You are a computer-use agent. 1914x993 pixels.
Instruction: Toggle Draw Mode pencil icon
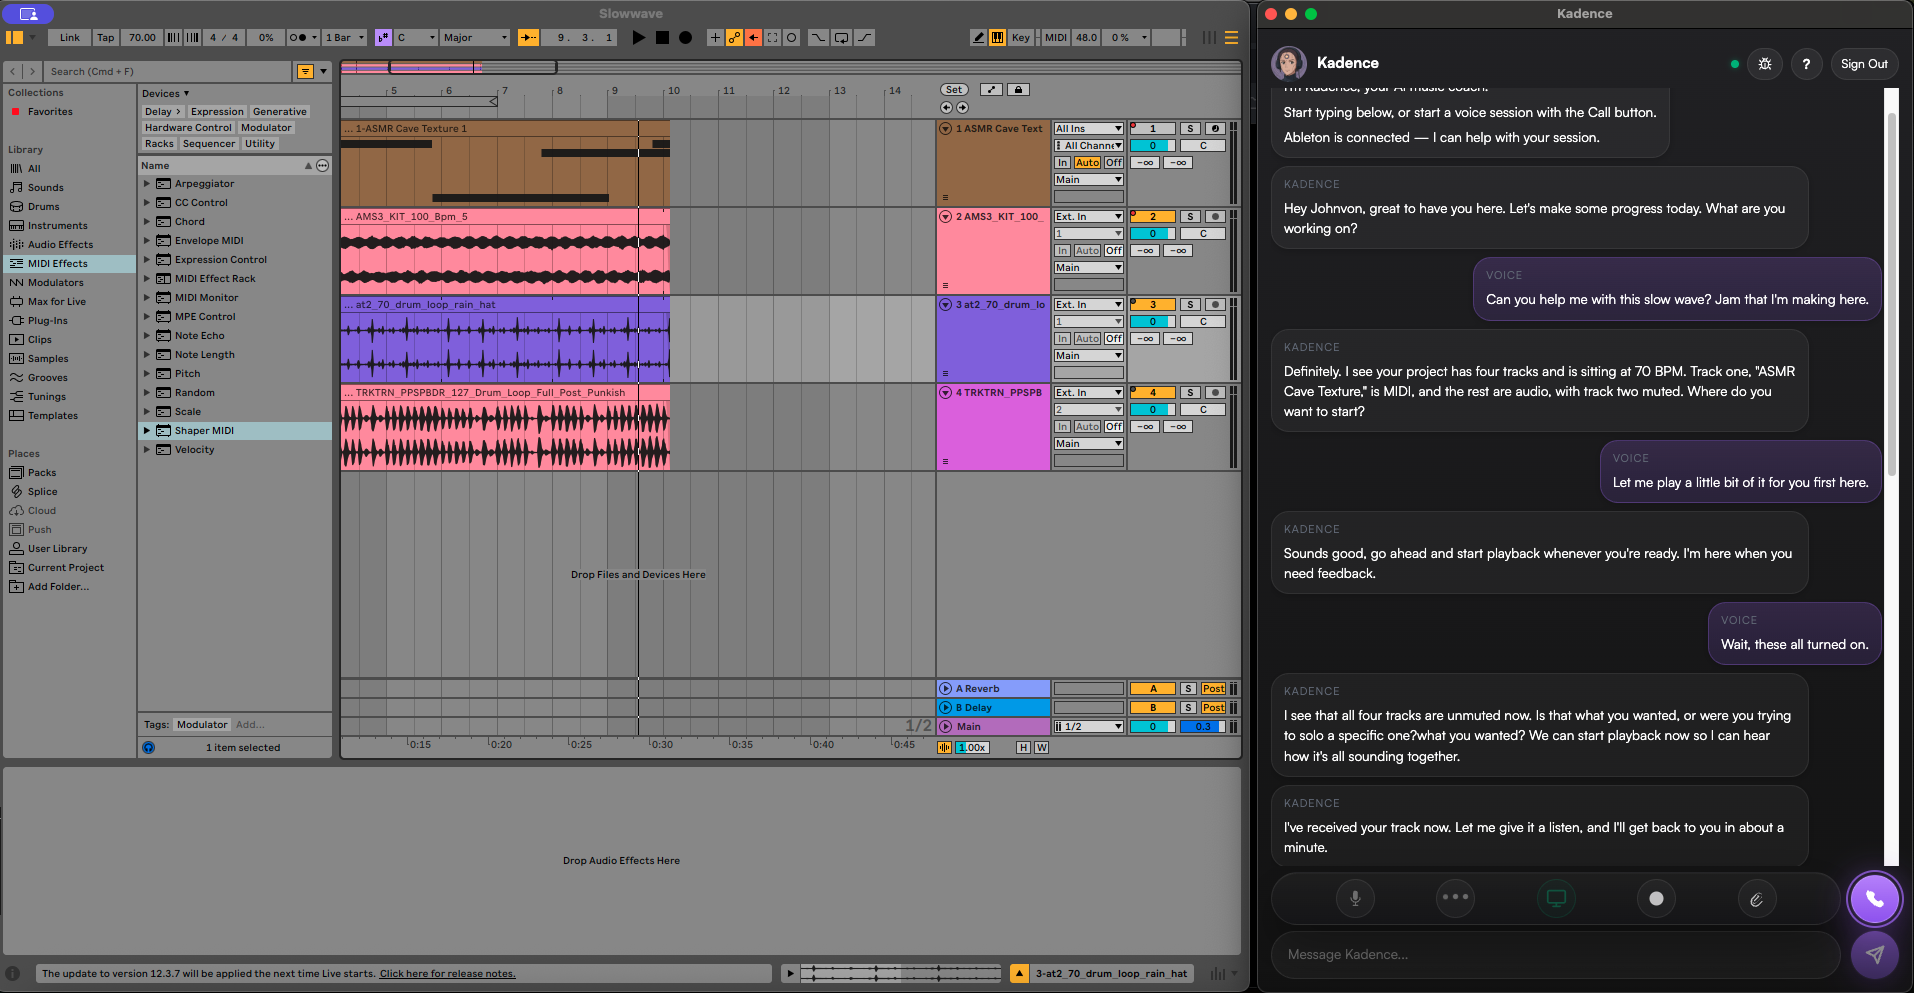click(978, 37)
